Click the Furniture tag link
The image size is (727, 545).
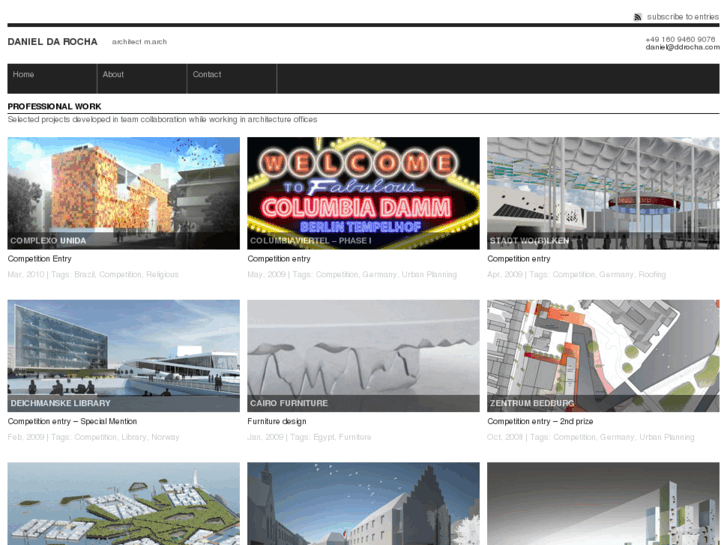coord(355,437)
